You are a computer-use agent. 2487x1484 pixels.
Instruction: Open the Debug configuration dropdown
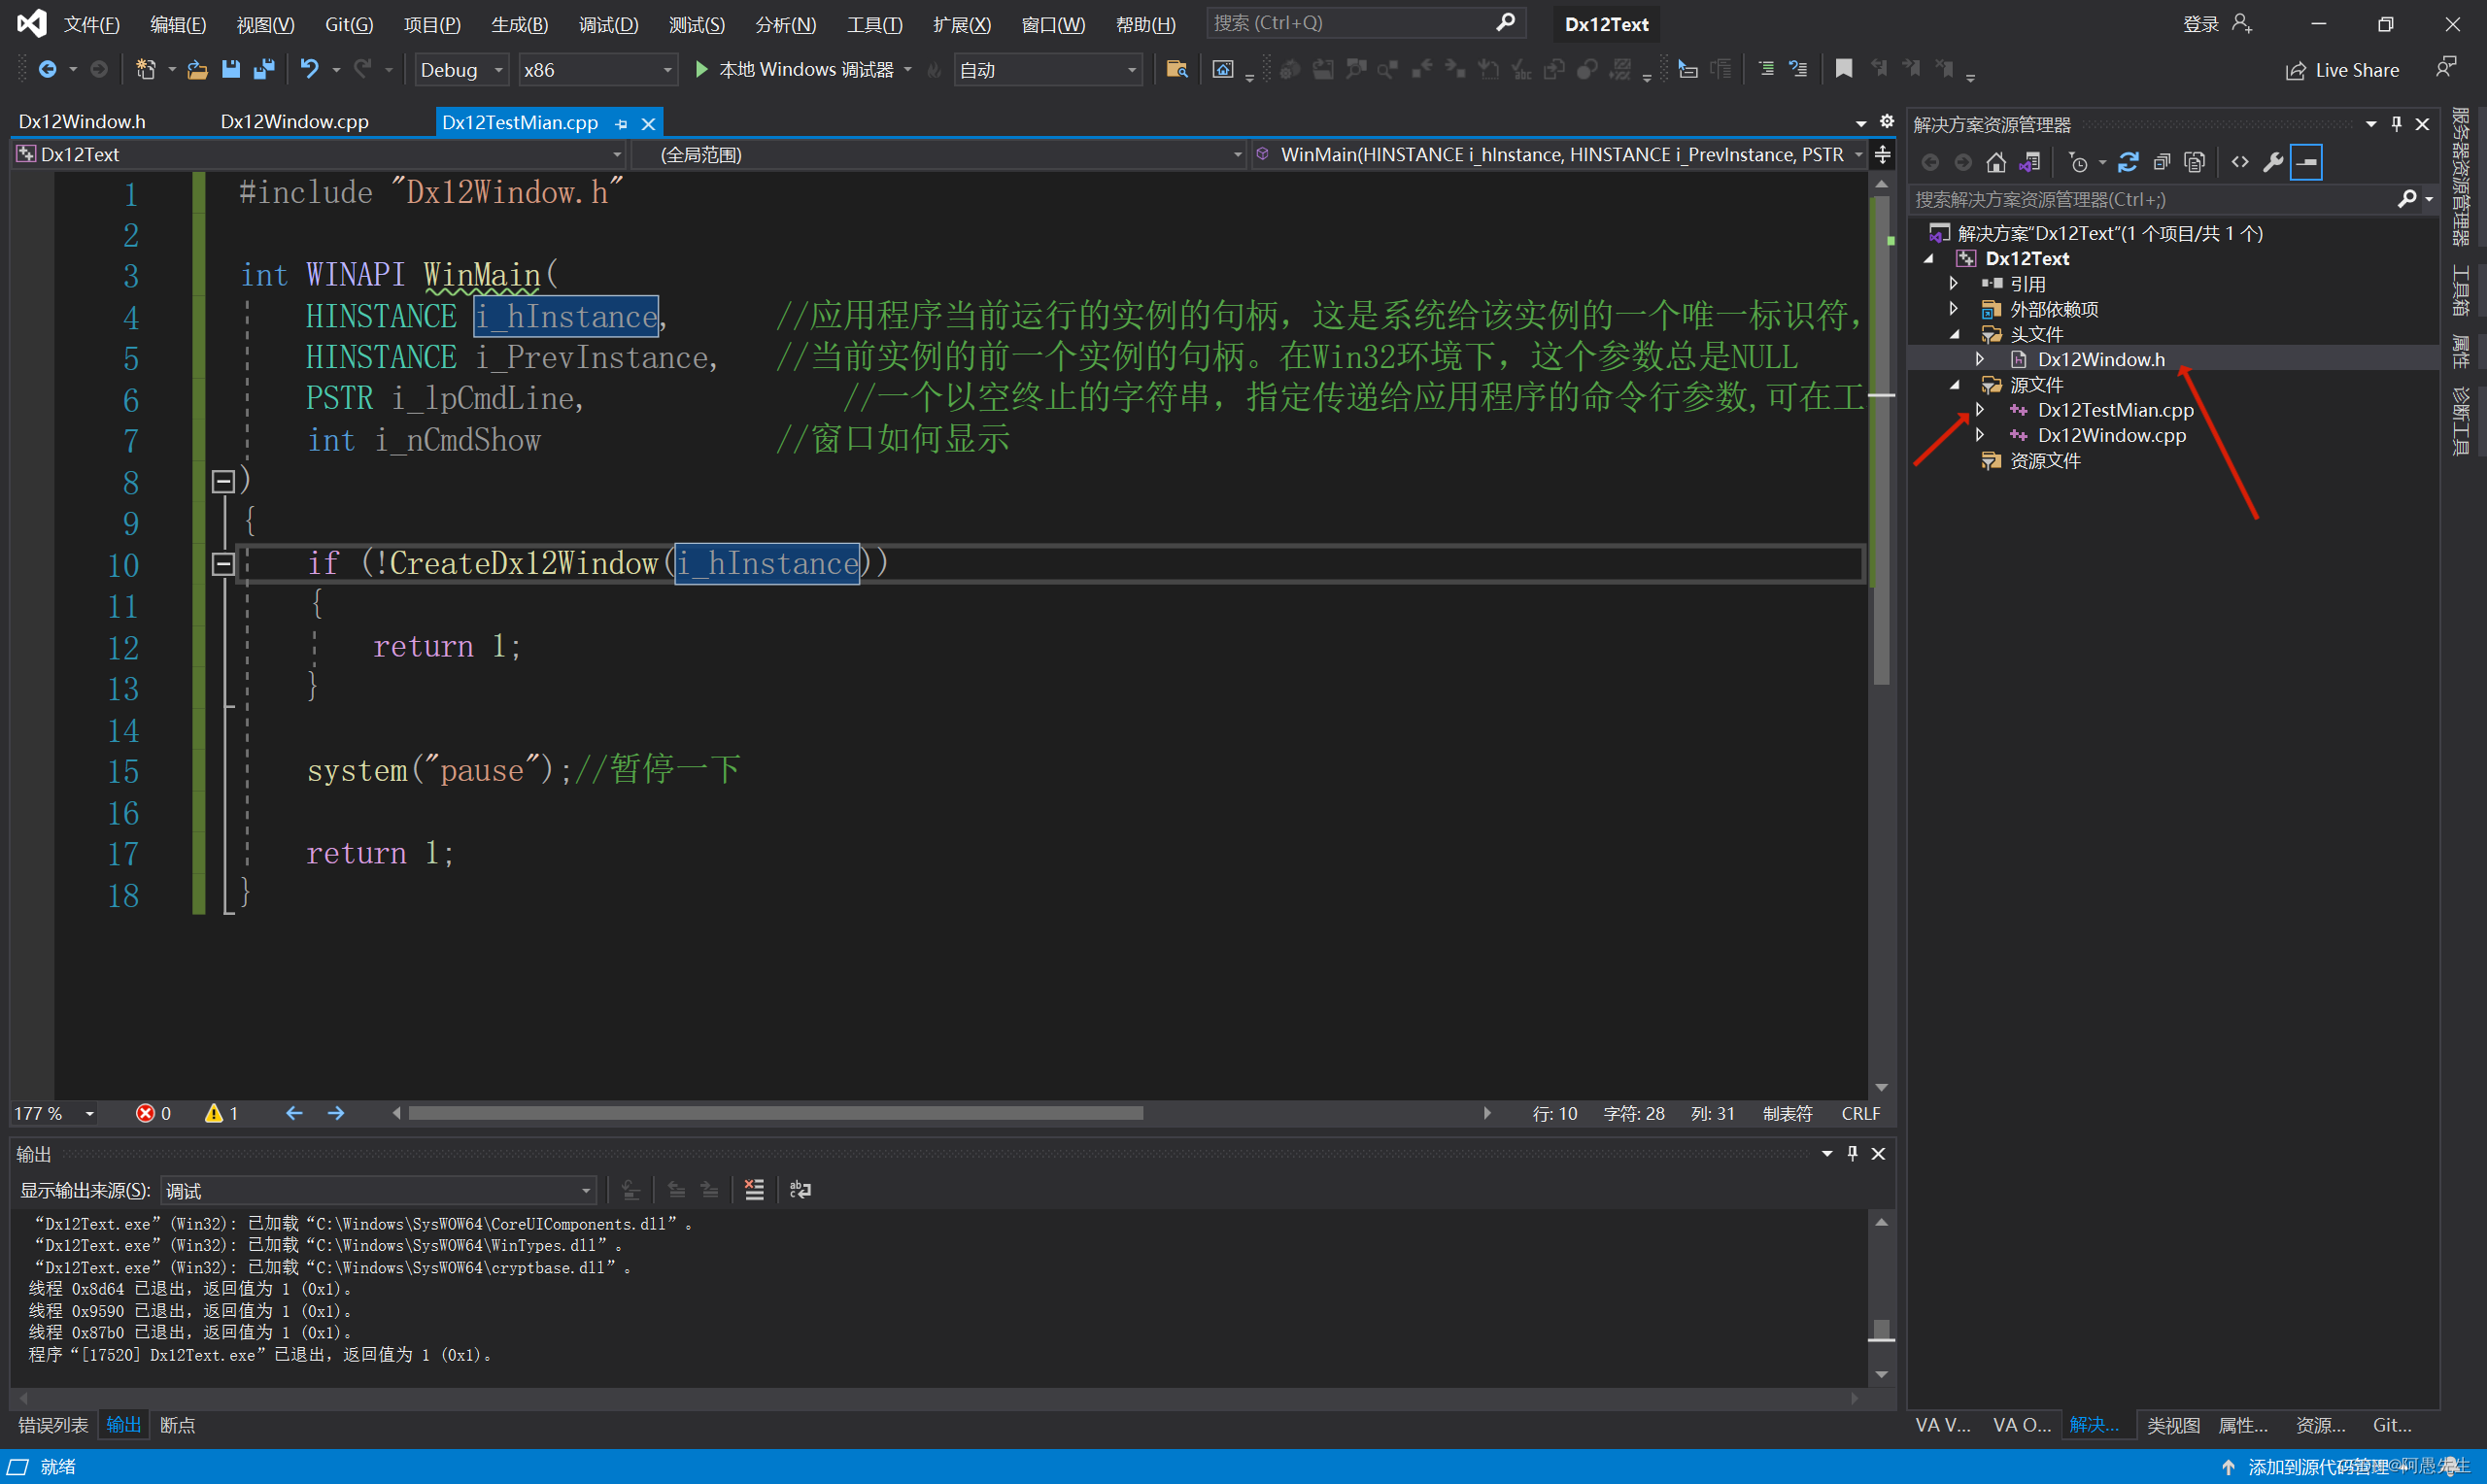point(496,69)
